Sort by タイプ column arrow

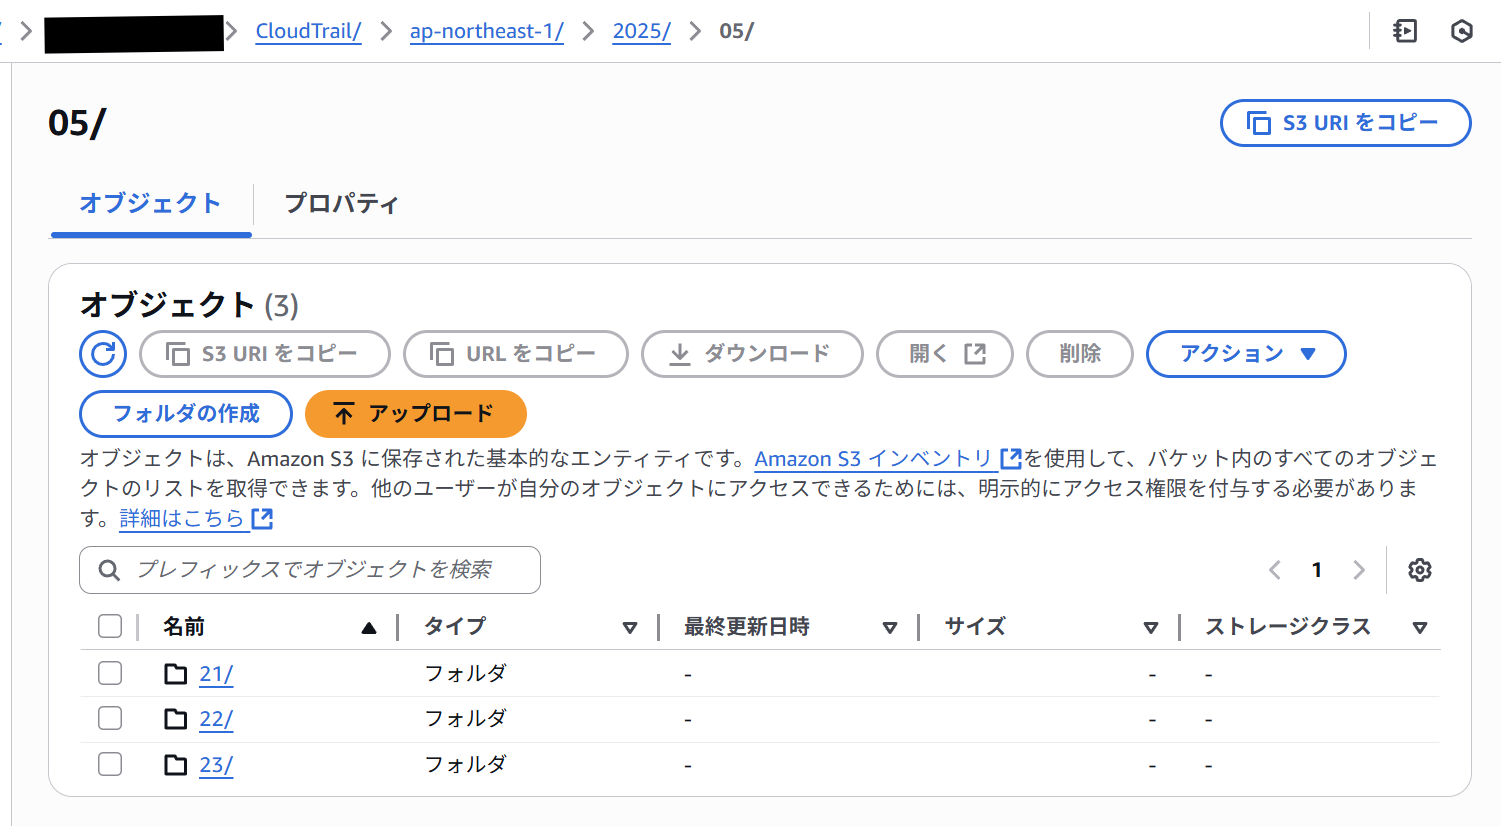[630, 628]
